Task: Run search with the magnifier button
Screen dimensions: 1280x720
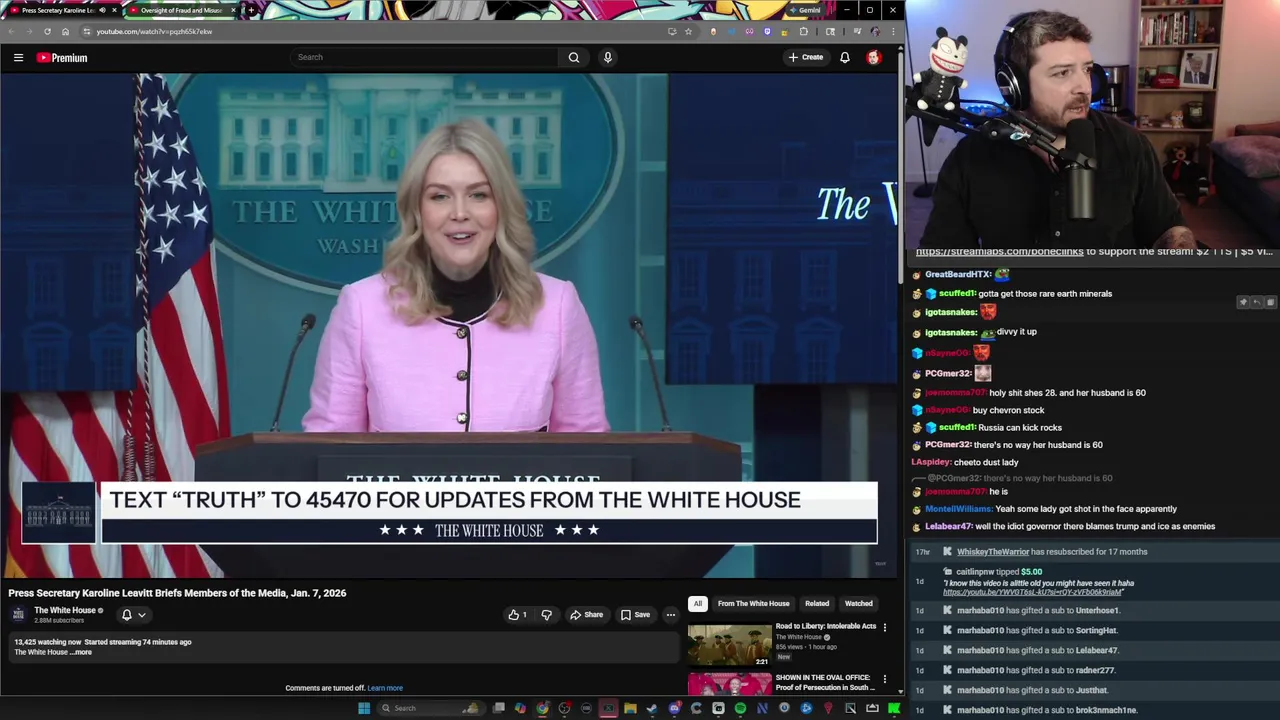Action: click(574, 57)
